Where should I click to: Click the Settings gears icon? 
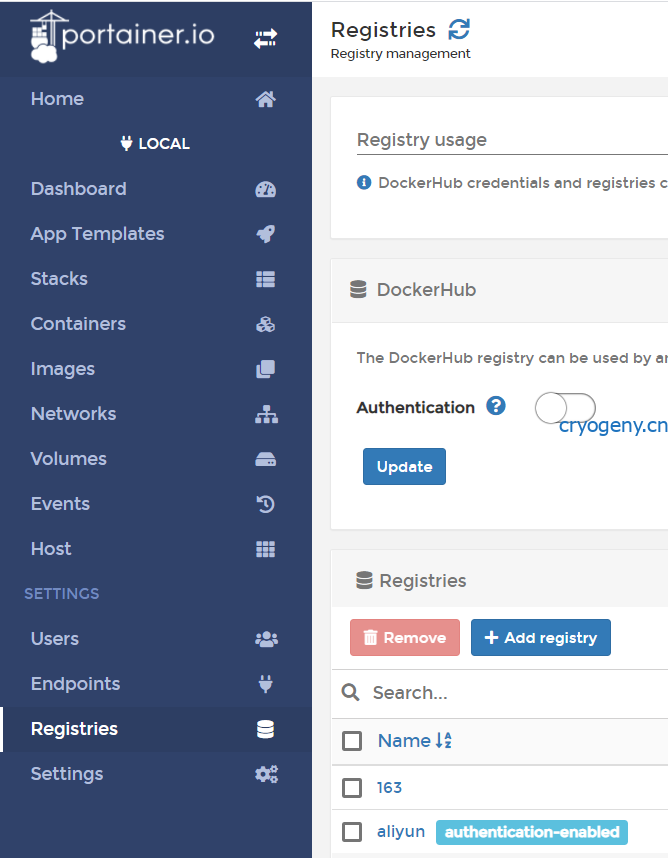point(266,774)
